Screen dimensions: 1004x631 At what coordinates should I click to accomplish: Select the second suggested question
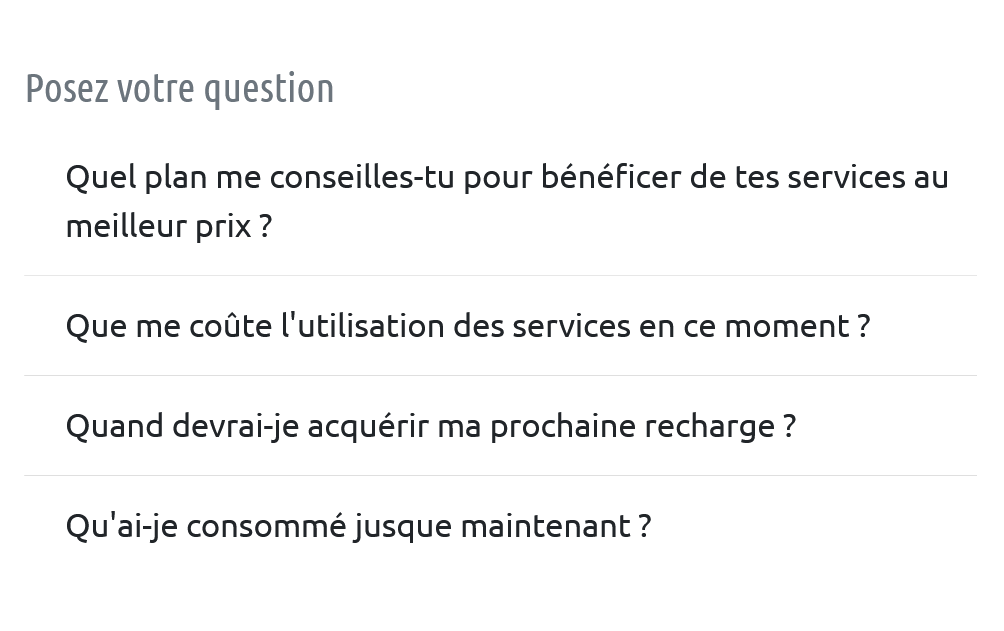tap(468, 326)
